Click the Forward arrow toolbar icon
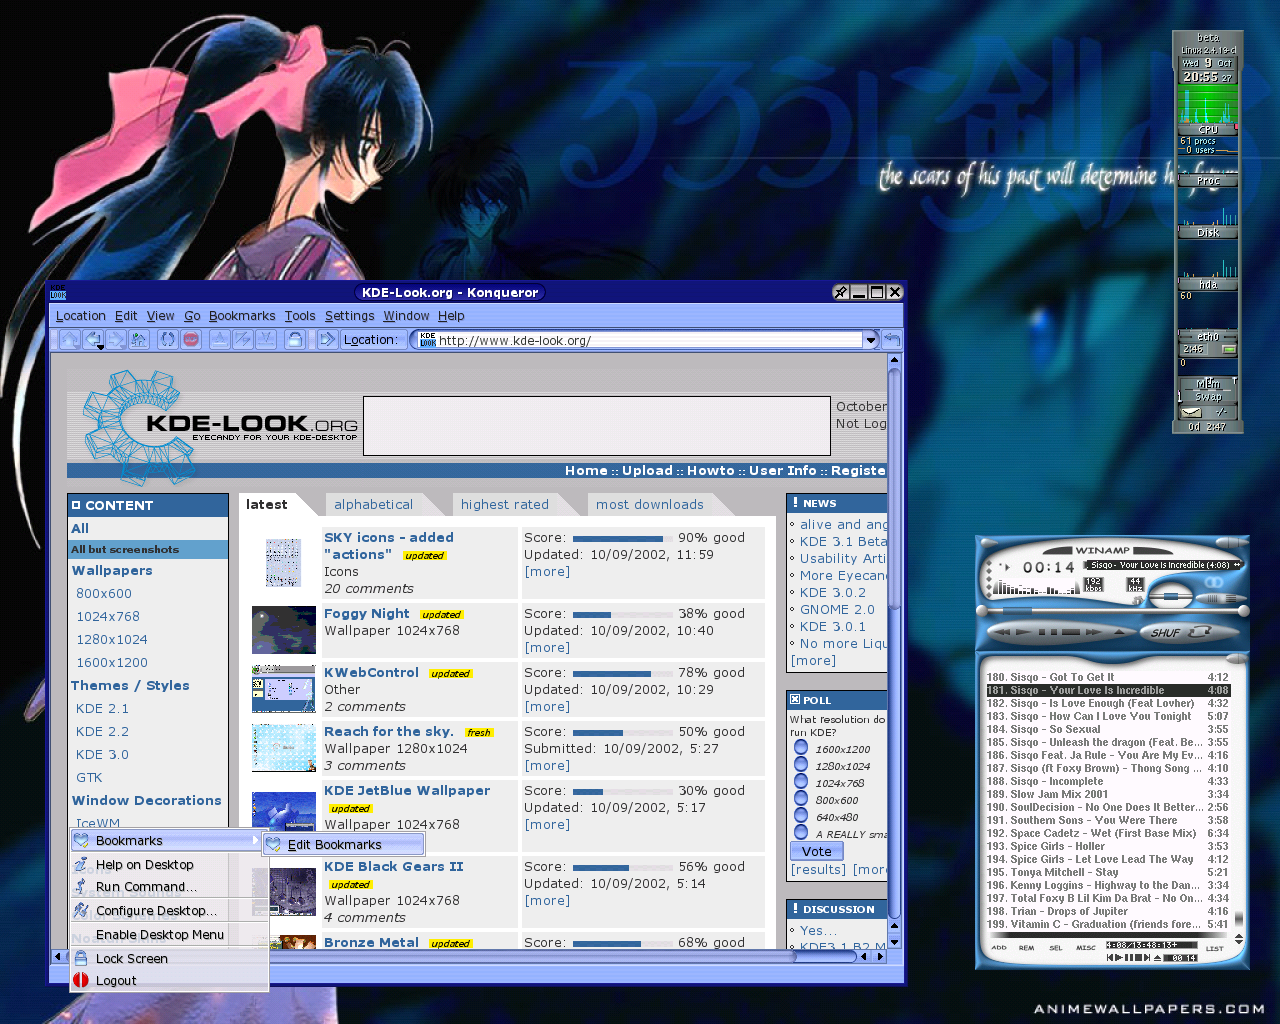The width and height of the screenshot is (1280, 1024). [116, 339]
